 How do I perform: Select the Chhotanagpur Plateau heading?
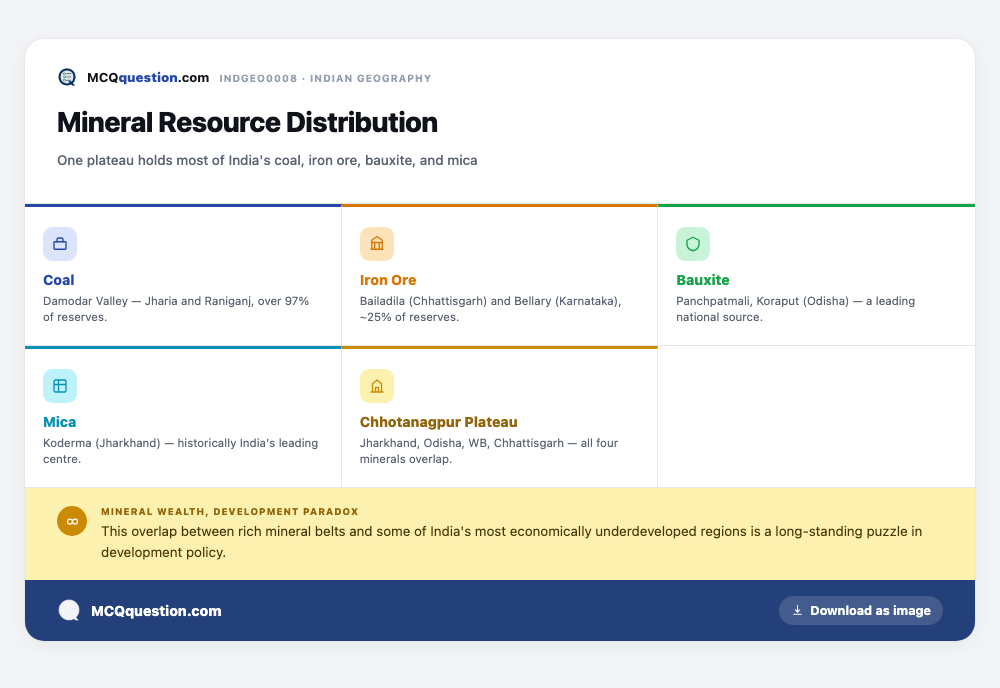[x=439, y=422]
